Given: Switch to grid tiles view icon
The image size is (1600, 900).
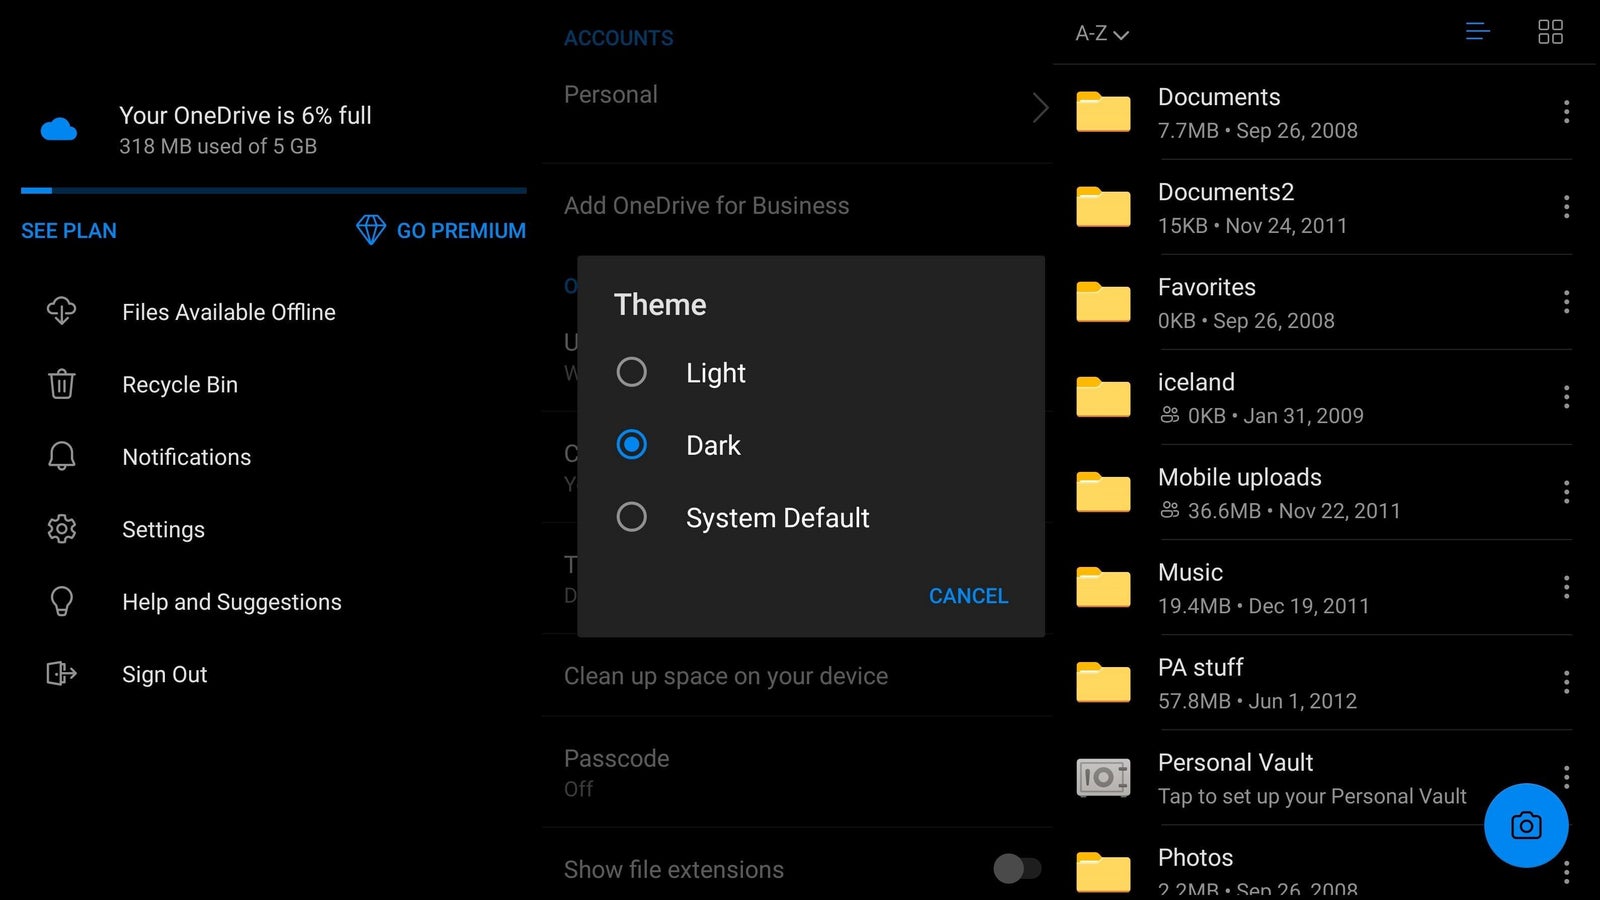Looking at the screenshot, I should click(1550, 32).
